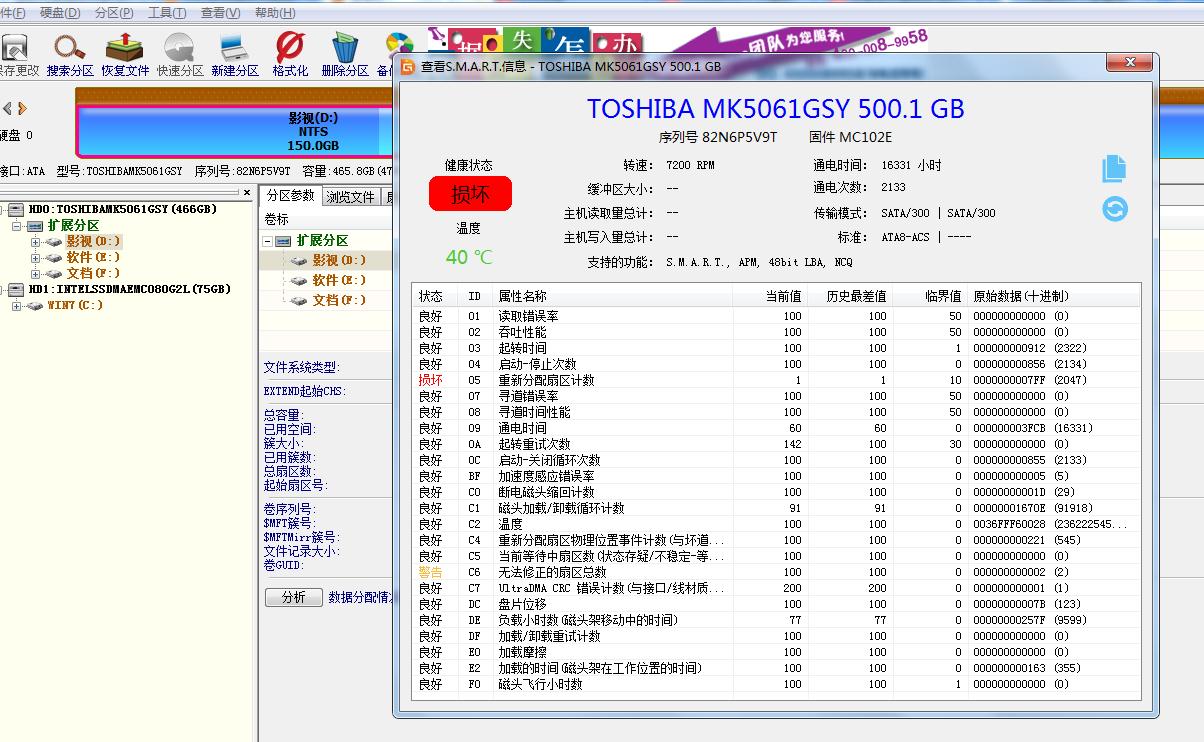Select the 盘片位移 attribute row
Viewport: 1204px width, 742px height.
tap(776, 604)
